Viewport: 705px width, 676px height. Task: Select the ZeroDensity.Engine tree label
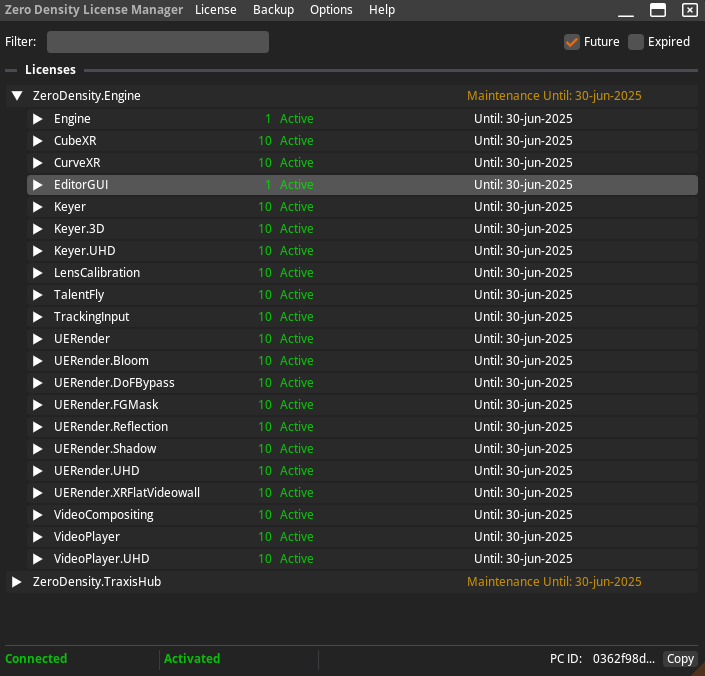(86, 96)
